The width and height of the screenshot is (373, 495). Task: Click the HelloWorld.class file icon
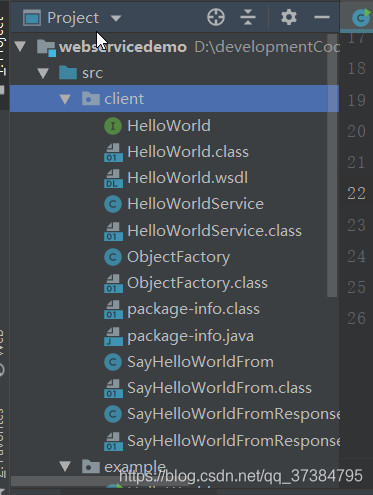tap(113, 152)
